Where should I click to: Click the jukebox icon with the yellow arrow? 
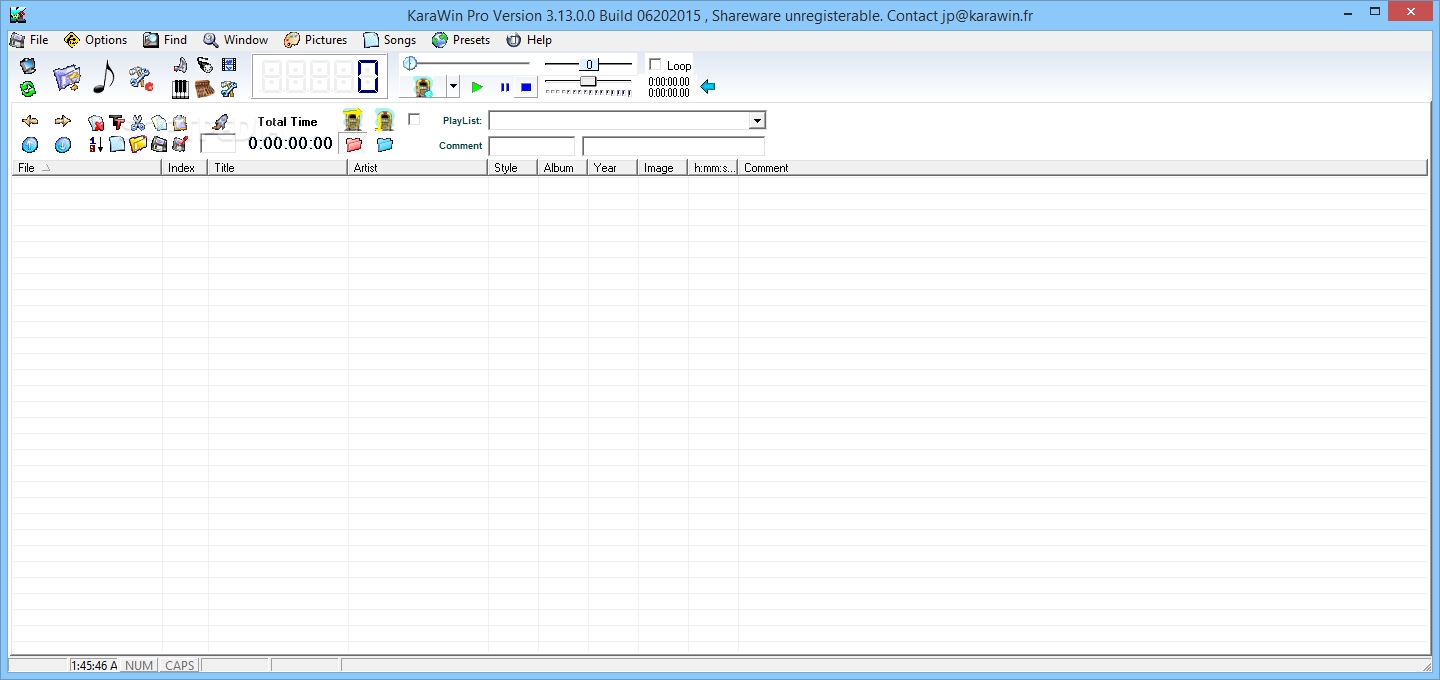coord(353,120)
